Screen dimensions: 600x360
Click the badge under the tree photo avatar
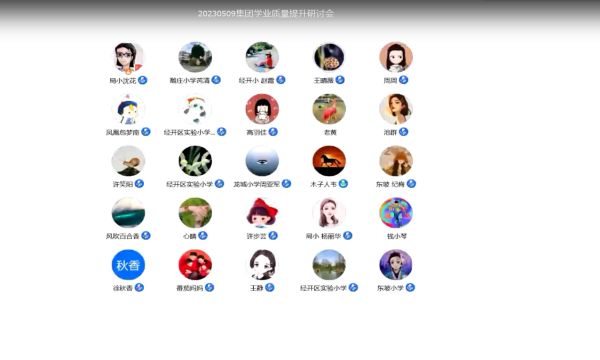216,80
